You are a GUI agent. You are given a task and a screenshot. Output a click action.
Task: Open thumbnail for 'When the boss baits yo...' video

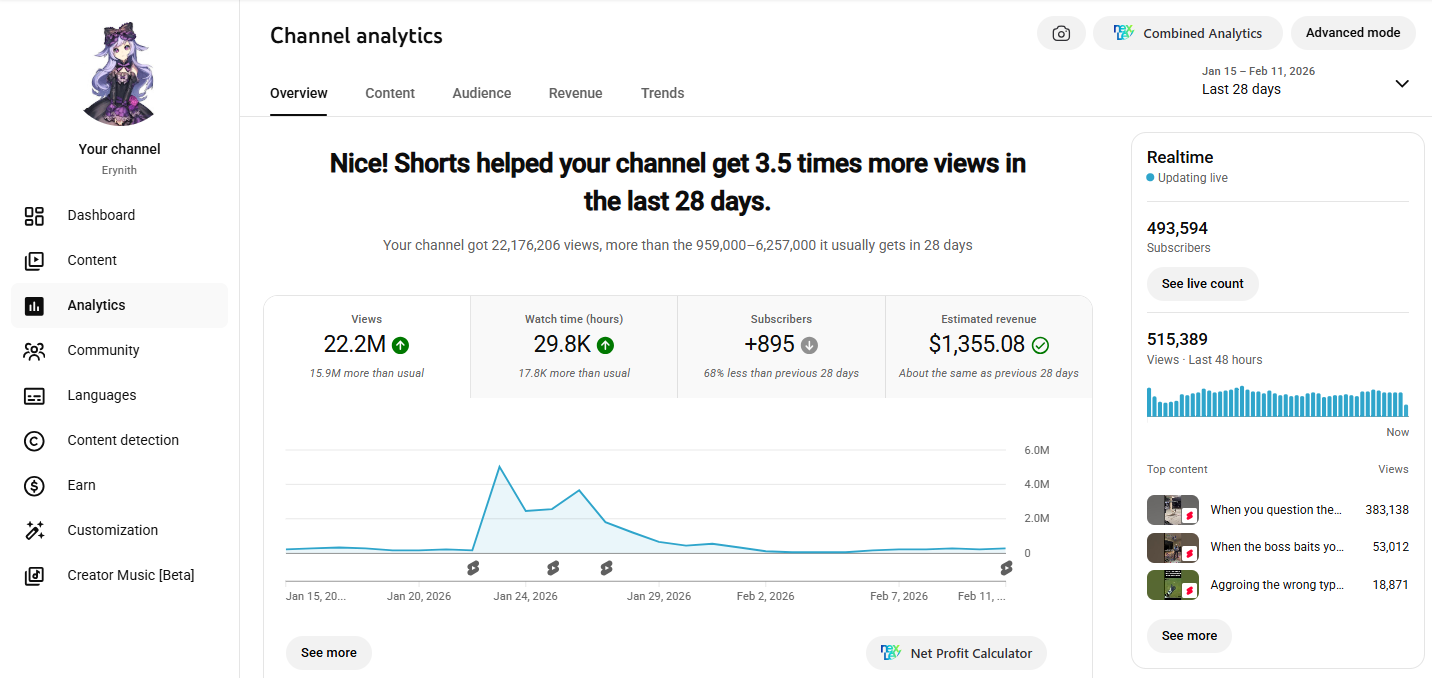(x=1173, y=548)
